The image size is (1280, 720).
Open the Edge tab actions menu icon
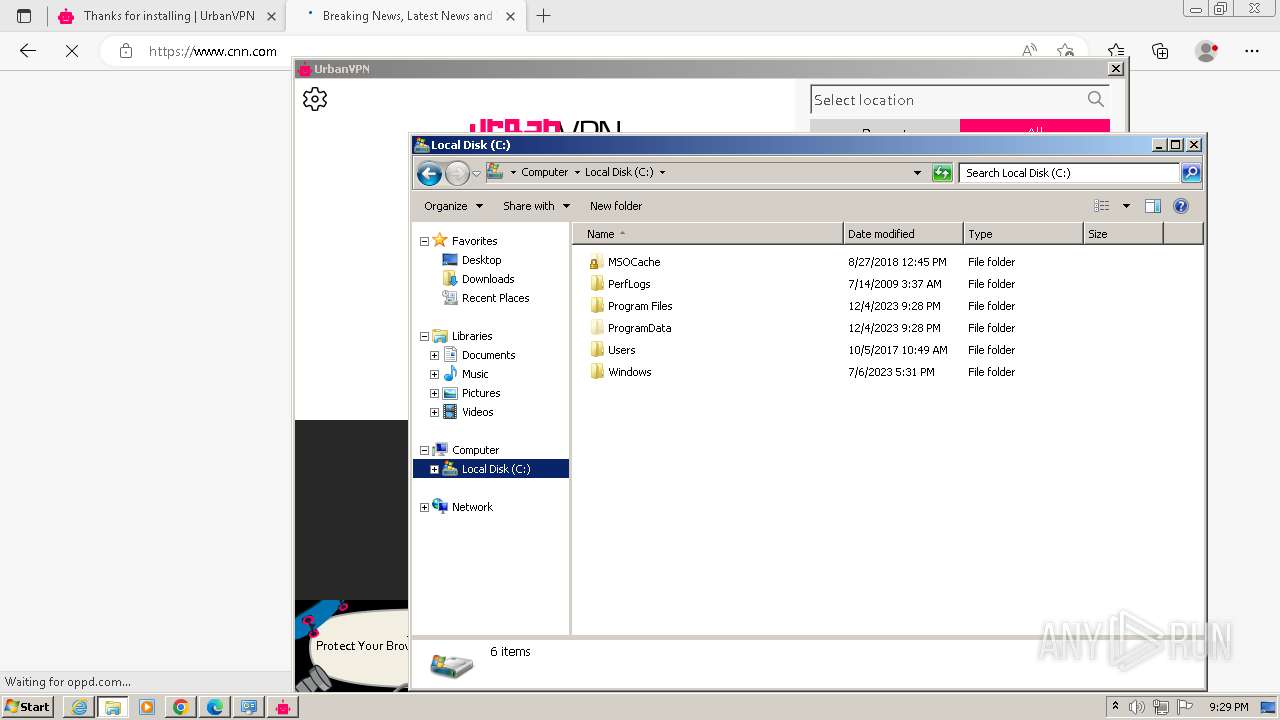click(24, 16)
